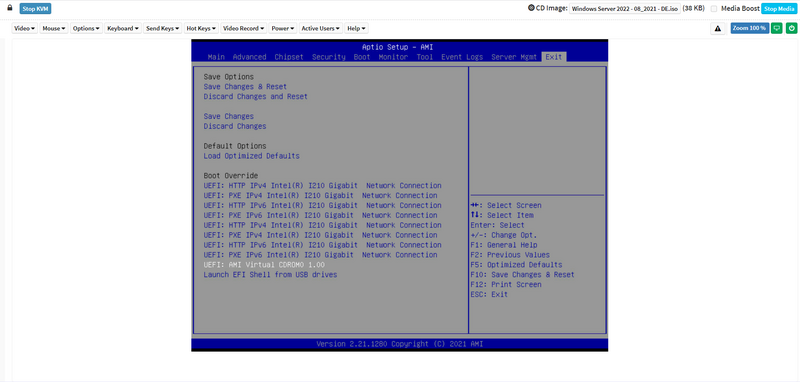Open the Security BIOS tab
Viewport: 800px width, 382px height.
pos(329,57)
